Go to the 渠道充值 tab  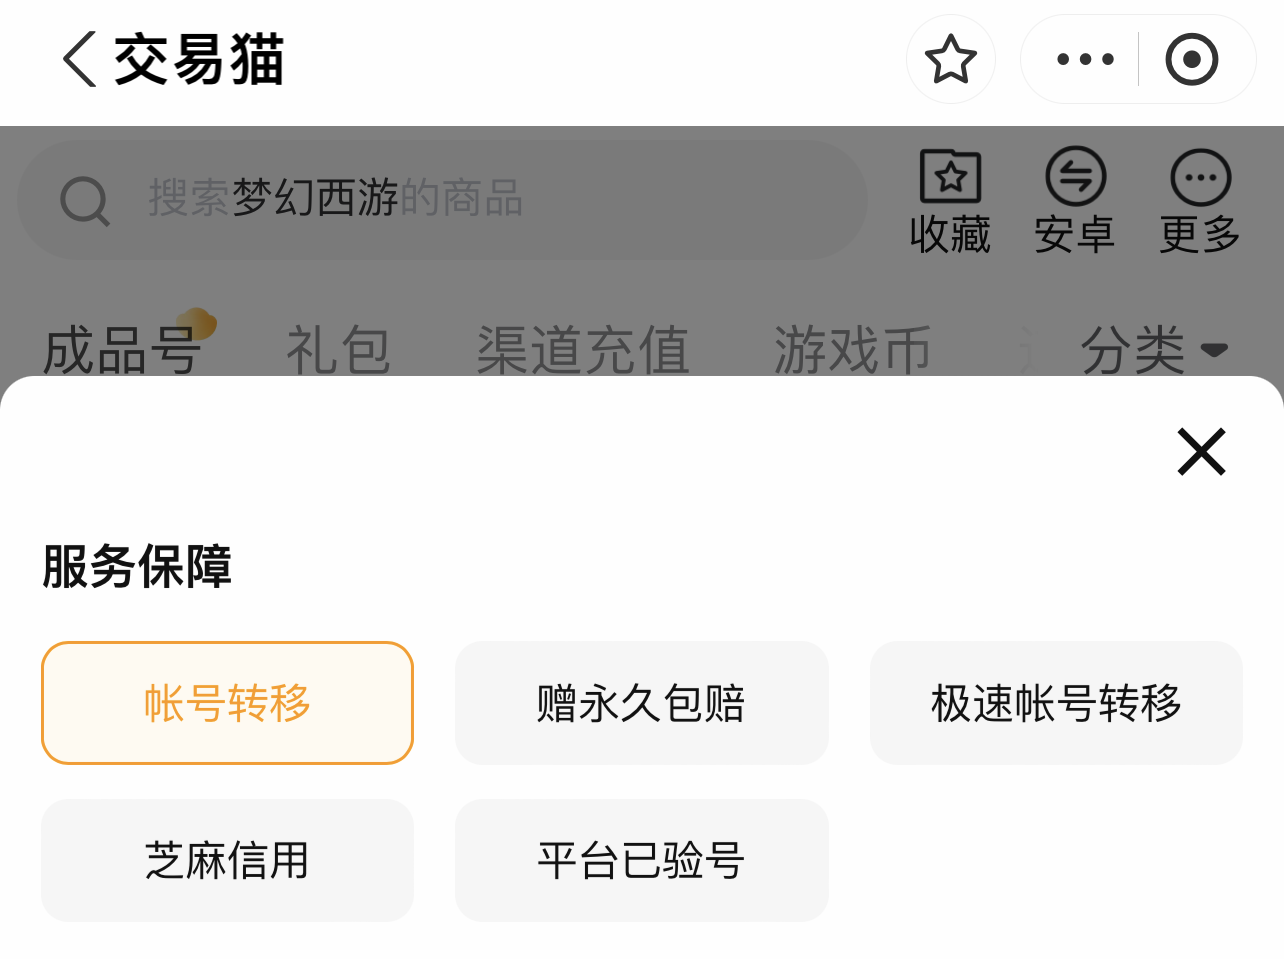(583, 350)
